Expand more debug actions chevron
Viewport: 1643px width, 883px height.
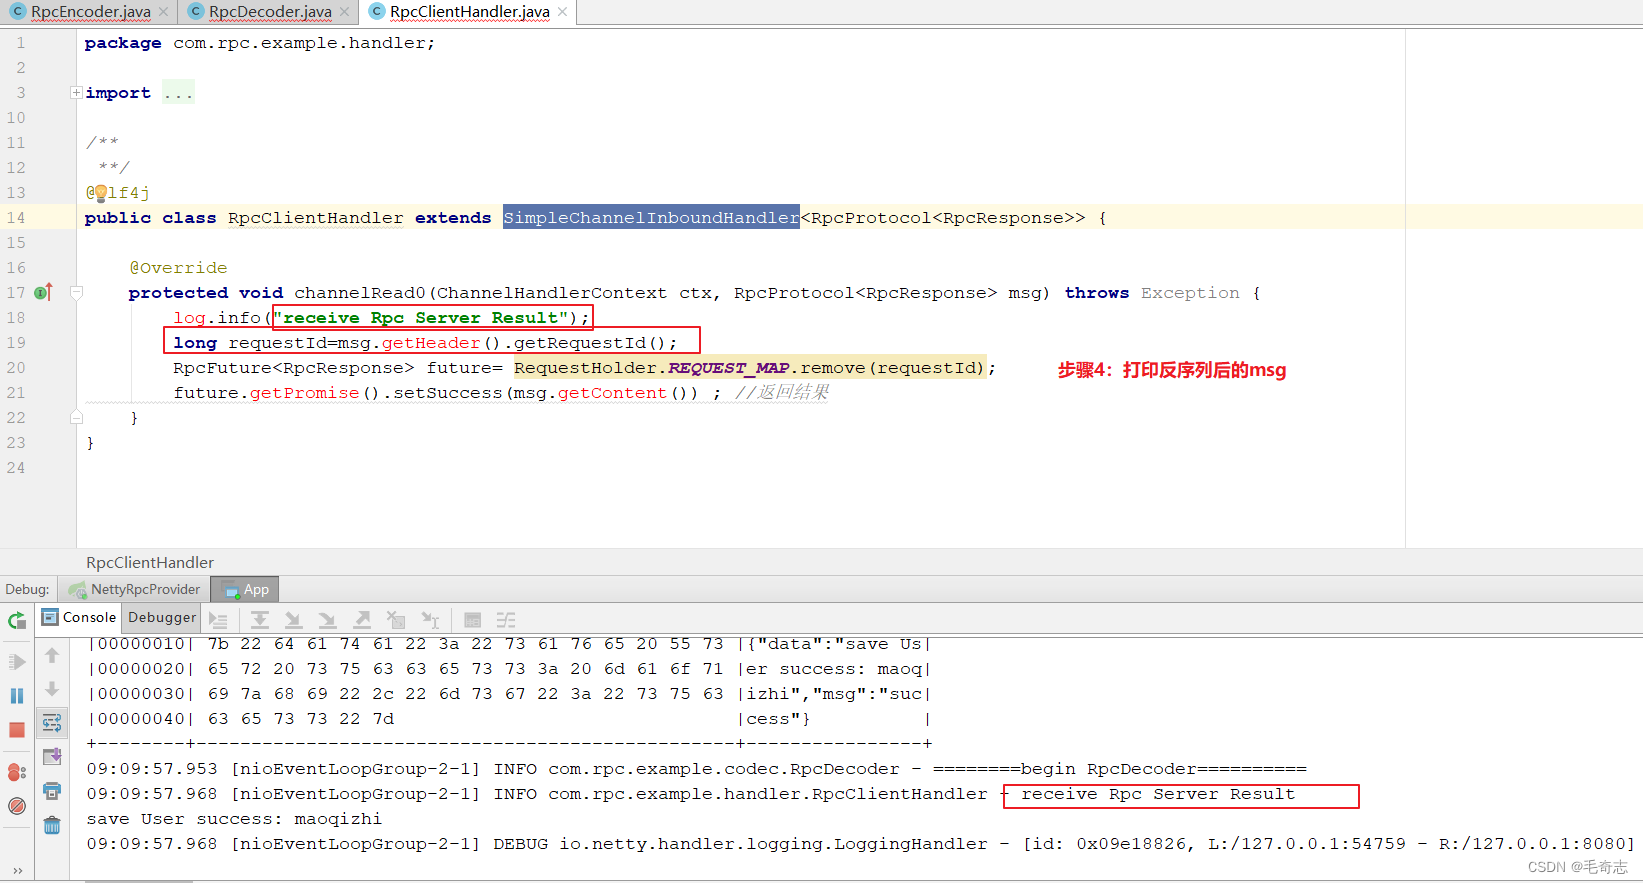(x=17, y=870)
